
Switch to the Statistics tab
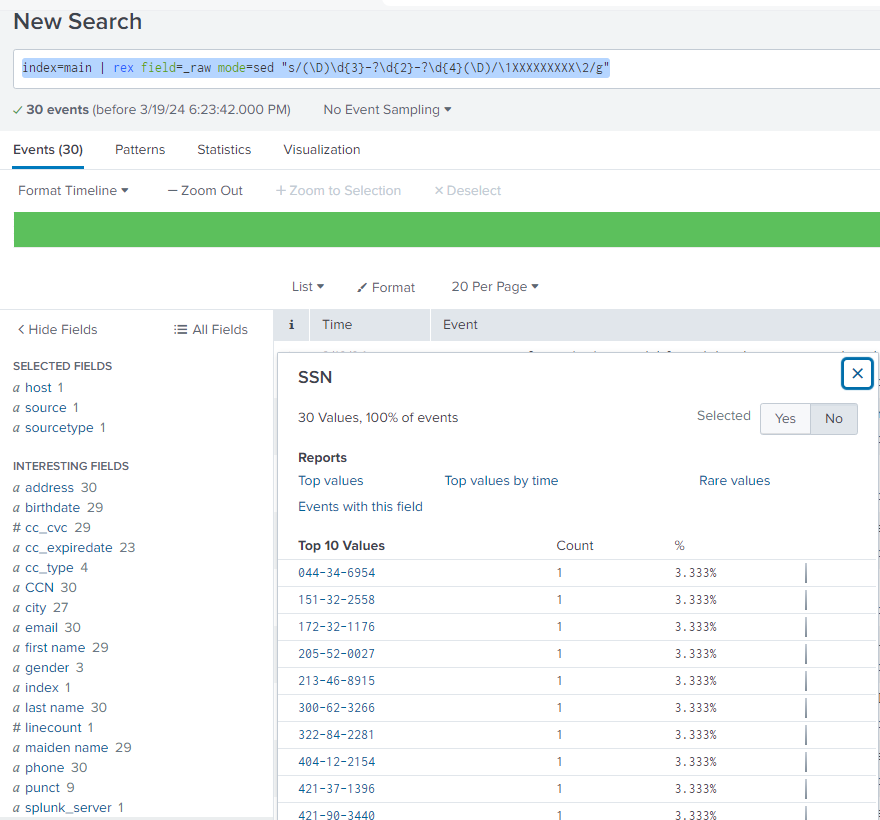tap(223, 149)
